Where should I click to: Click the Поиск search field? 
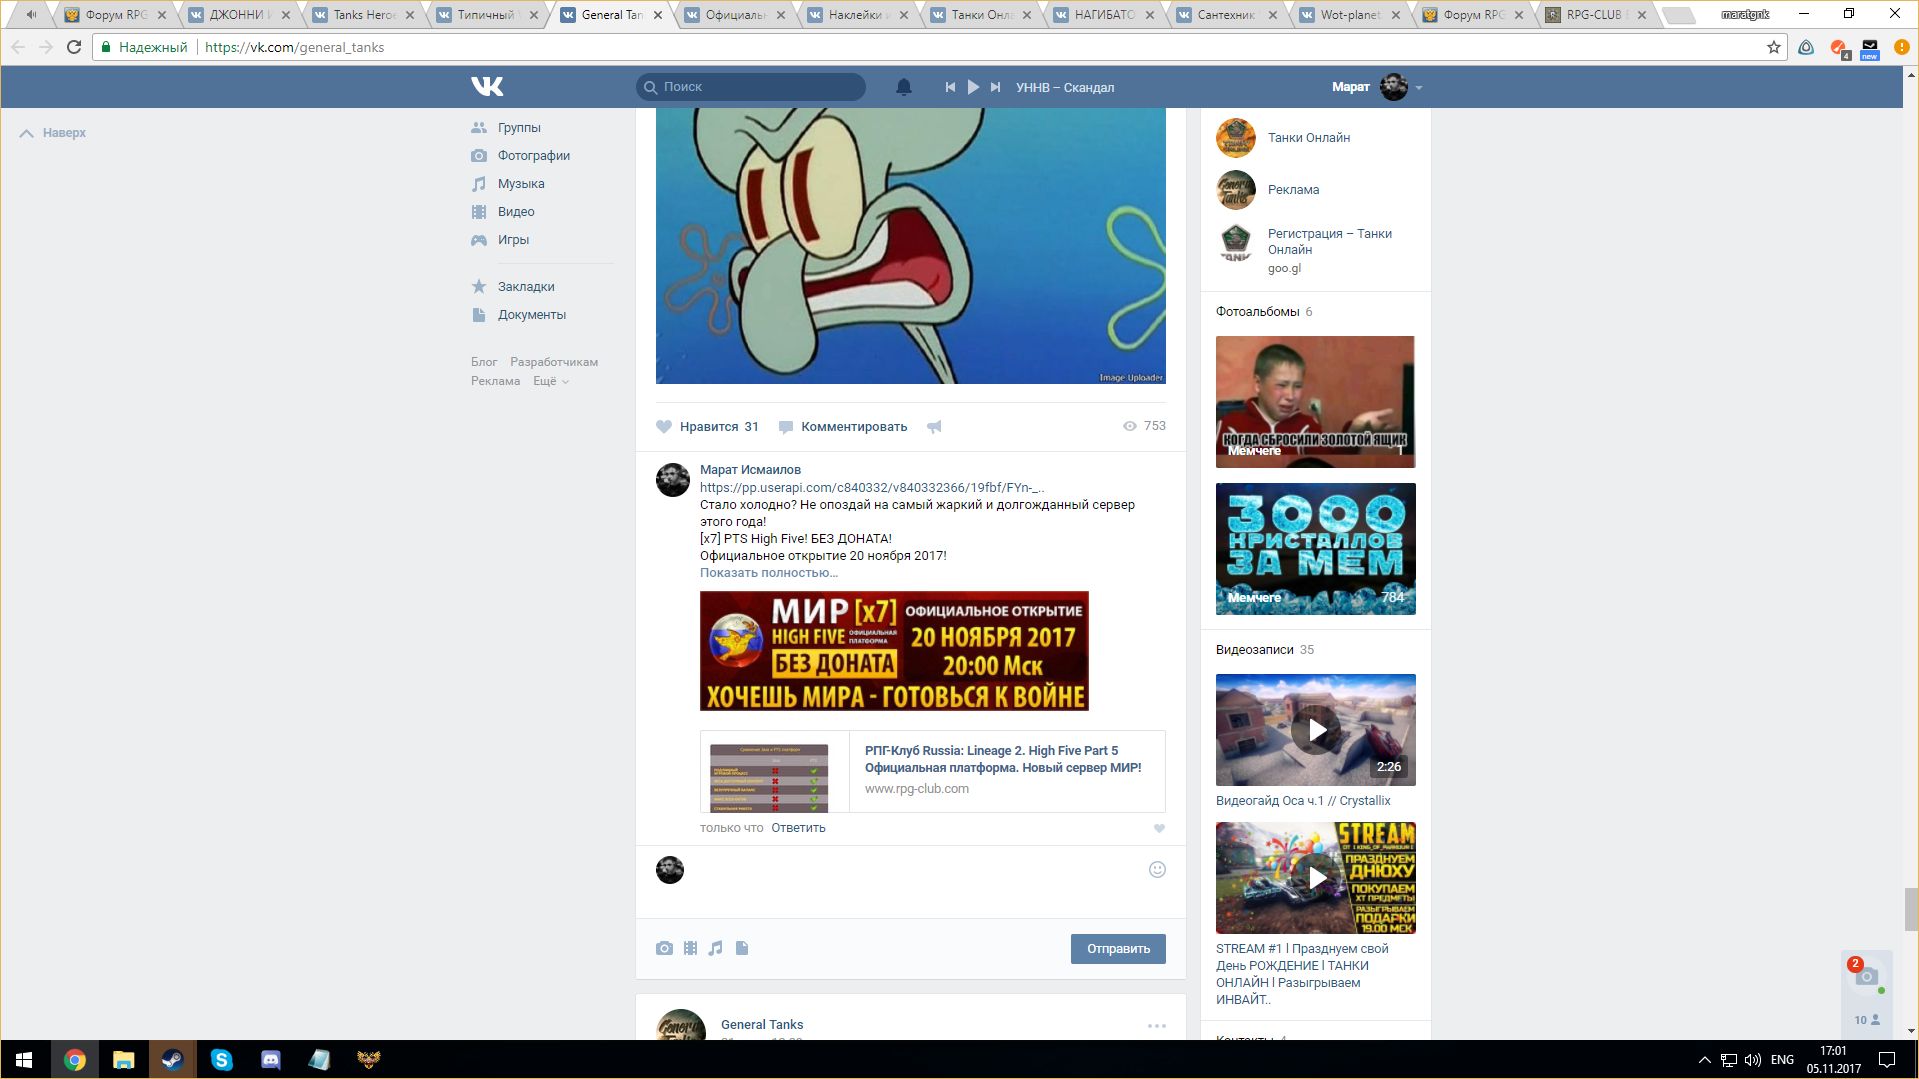click(x=751, y=87)
